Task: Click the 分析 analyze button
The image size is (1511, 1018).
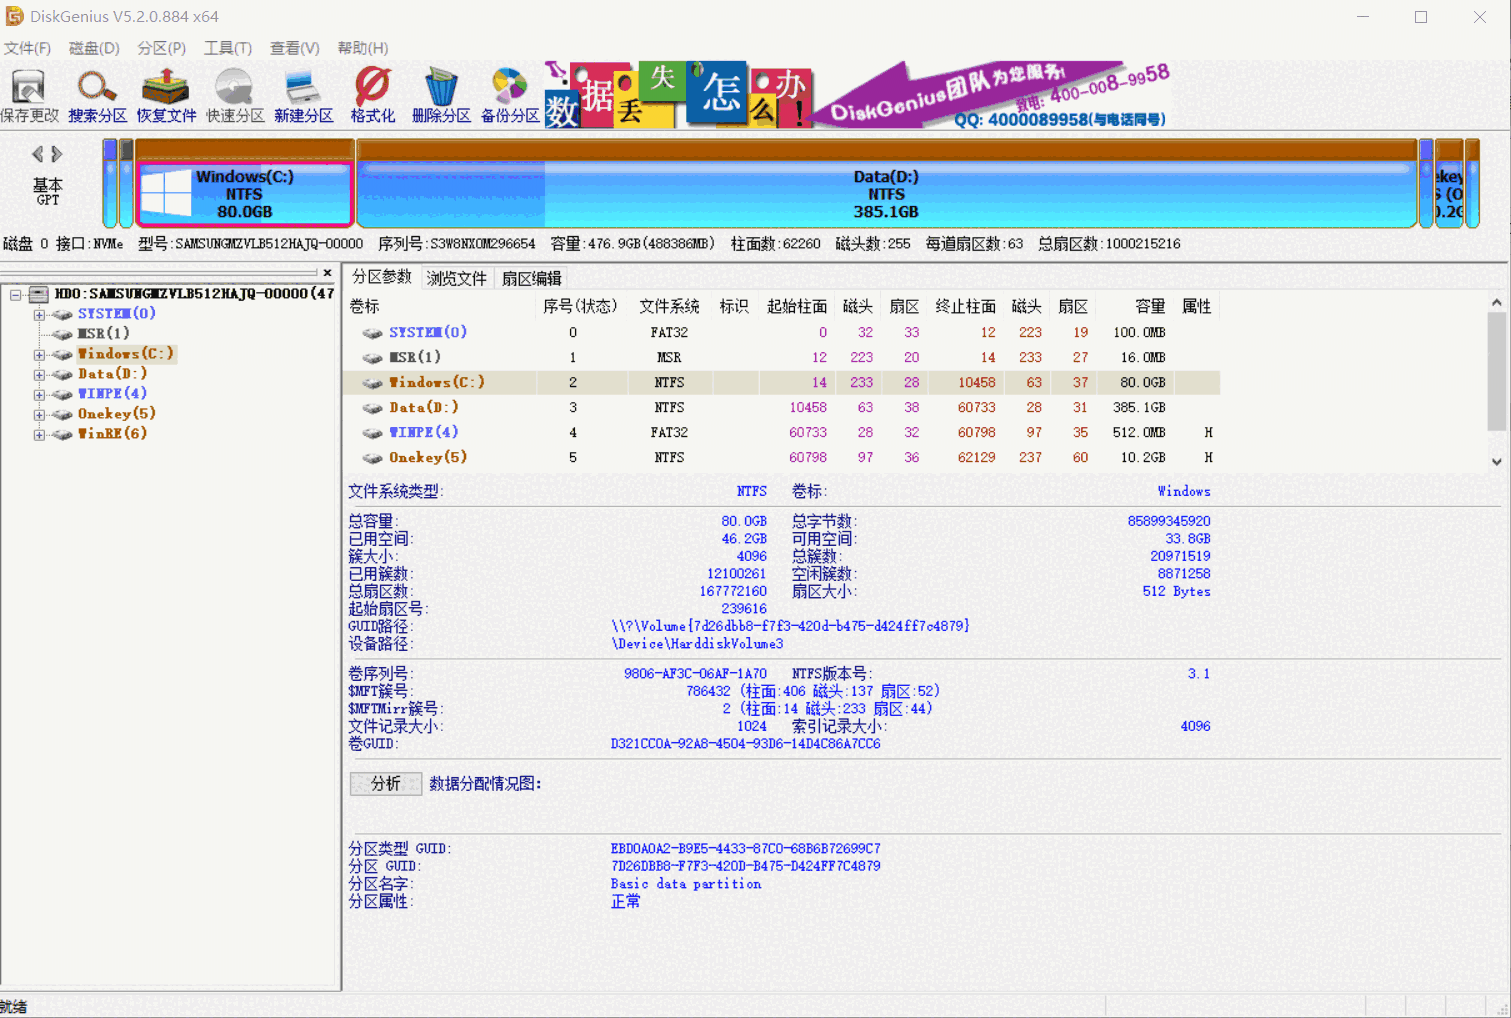Action: (384, 783)
